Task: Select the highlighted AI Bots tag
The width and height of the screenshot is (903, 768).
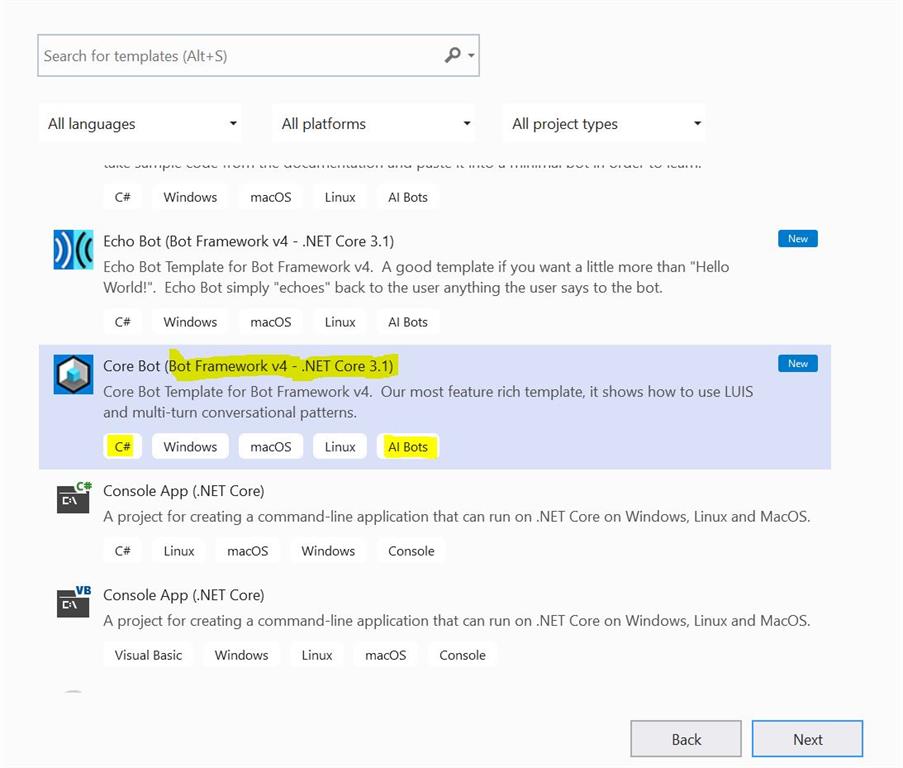Action: click(x=407, y=446)
